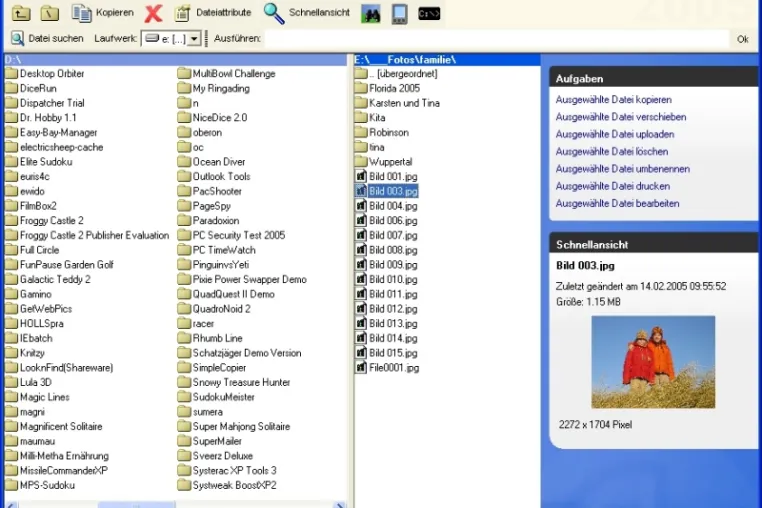This screenshot has width=762, height=508.
Task: Click the Bild 003.jpg preview thumbnail
Action: point(653,362)
